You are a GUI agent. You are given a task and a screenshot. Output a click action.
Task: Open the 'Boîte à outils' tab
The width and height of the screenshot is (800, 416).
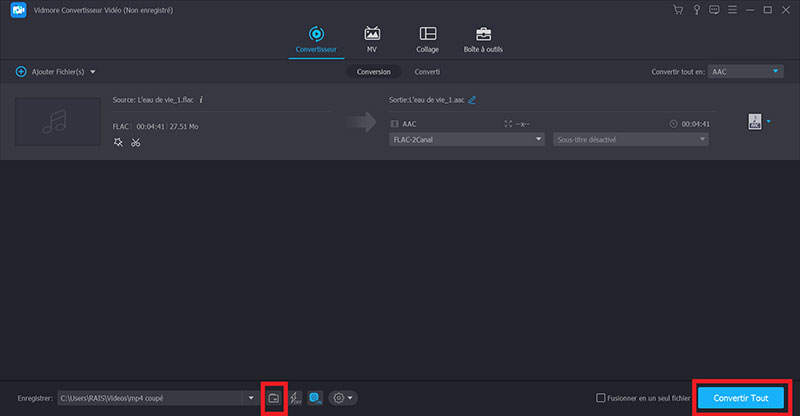pyautogui.click(x=483, y=39)
